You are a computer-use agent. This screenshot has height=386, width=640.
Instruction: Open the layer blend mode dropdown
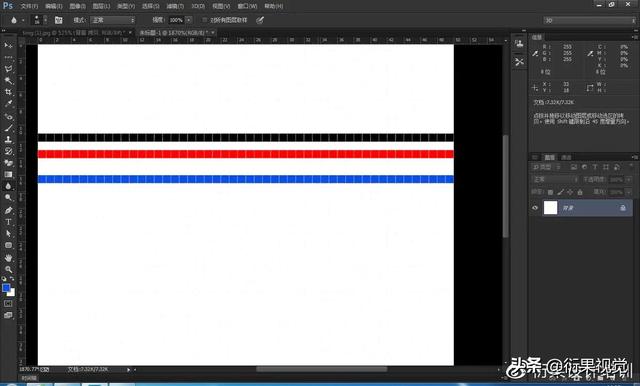(x=554, y=179)
